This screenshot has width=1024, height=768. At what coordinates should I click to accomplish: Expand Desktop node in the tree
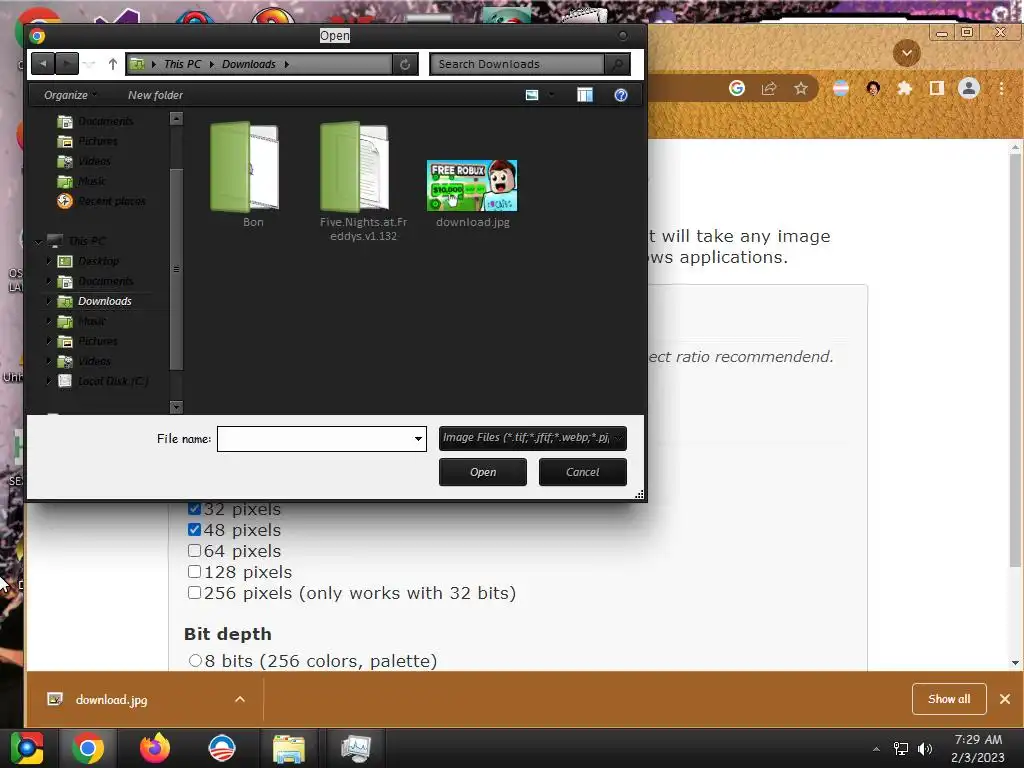(48, 261)
